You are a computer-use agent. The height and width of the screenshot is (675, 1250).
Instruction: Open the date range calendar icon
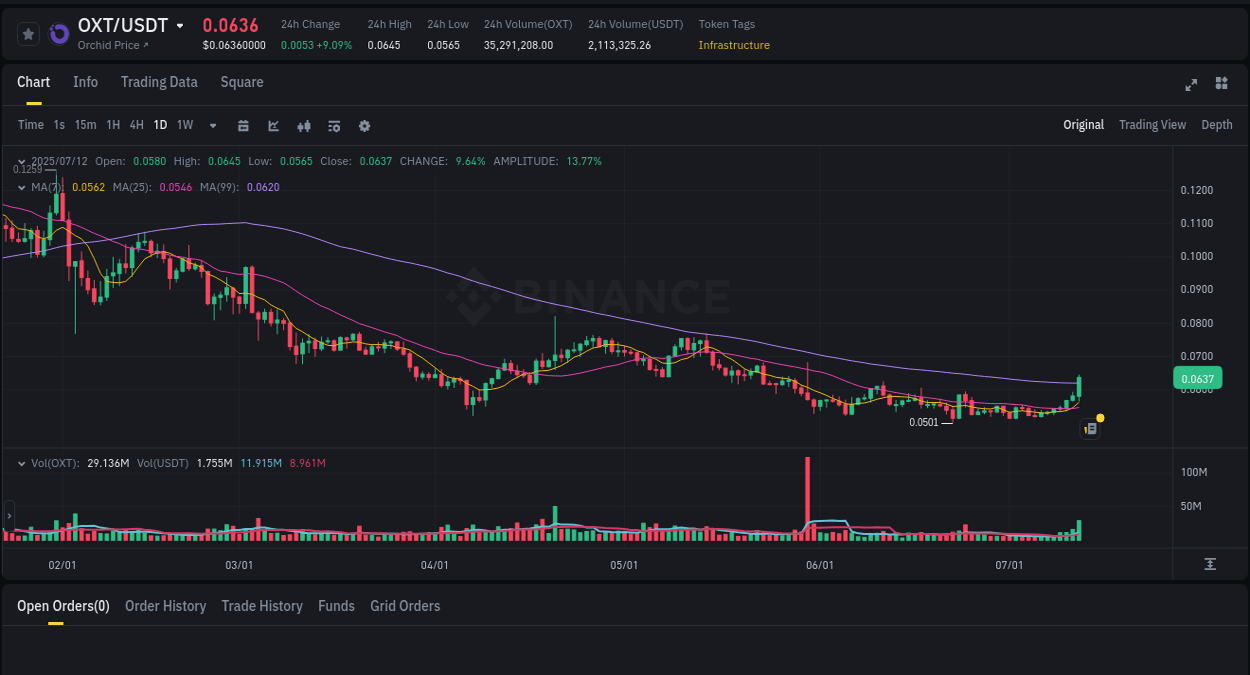tap(243, 126)
